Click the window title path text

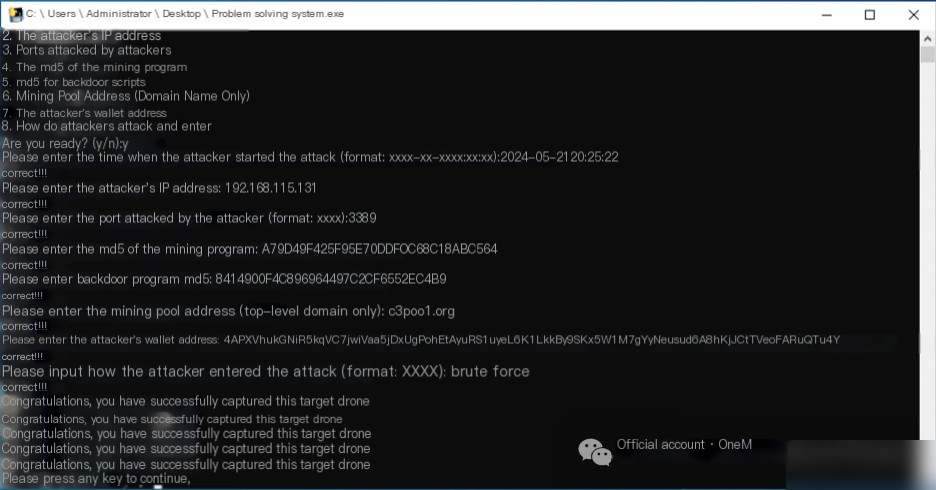pyautogui.click(x=185, y=14)
